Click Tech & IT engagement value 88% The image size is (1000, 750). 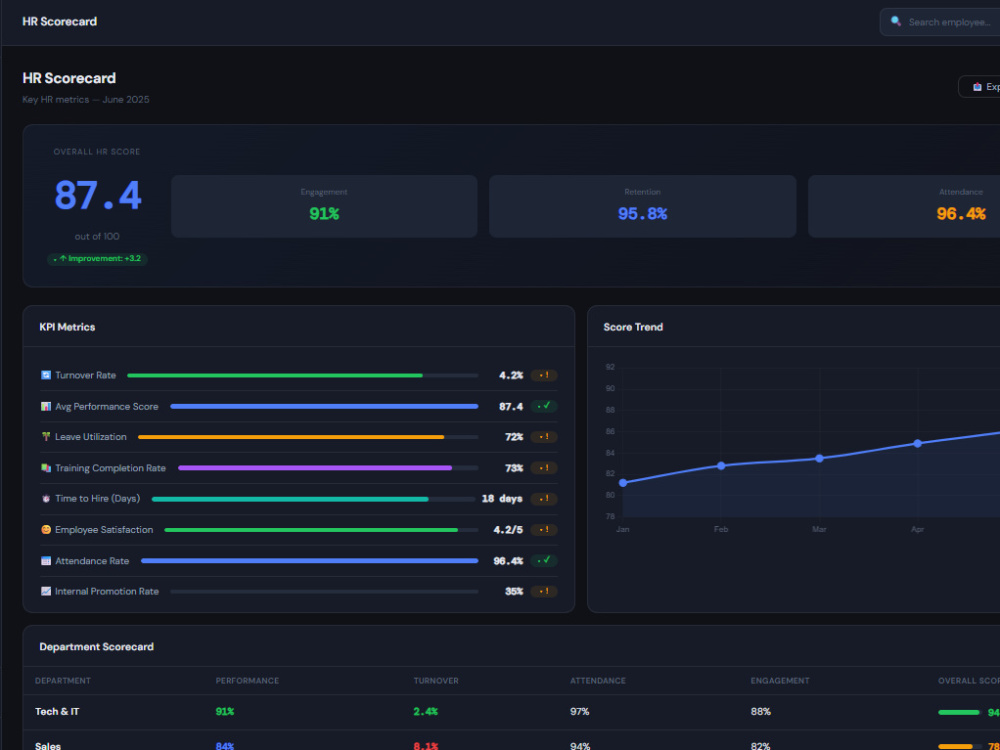(x=761, y=712)
